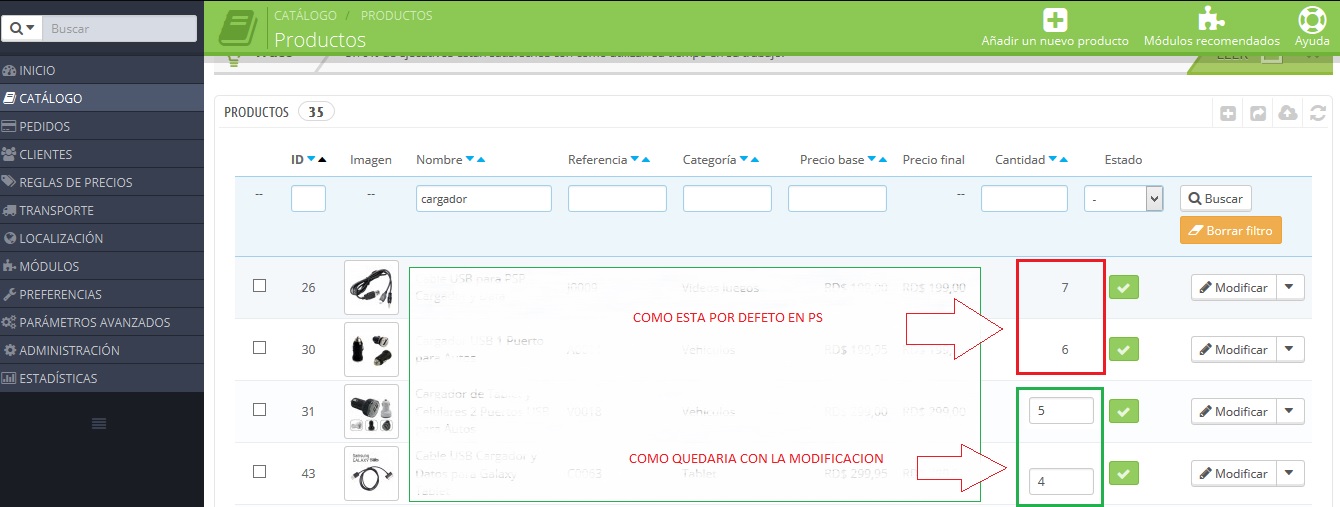
Task: Click the panel add-new plus icon
Action: [1228, 114]
